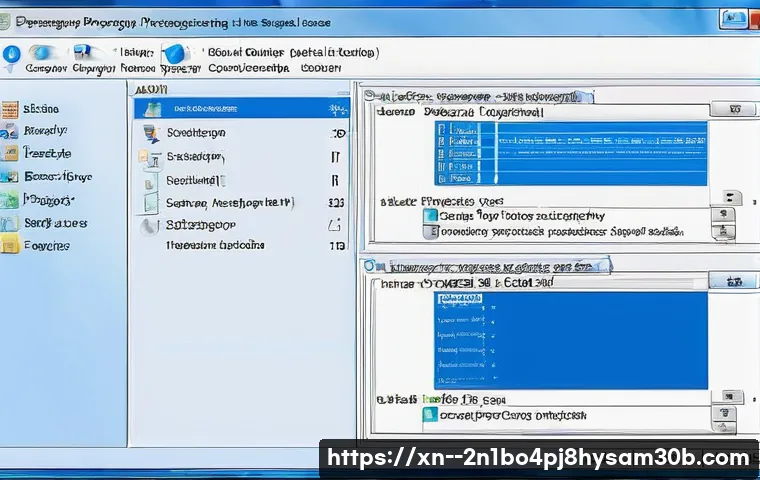Click the circular icon on lower panel tab
The width and height of the screenshot is (760, 480).
click(370, 266)
